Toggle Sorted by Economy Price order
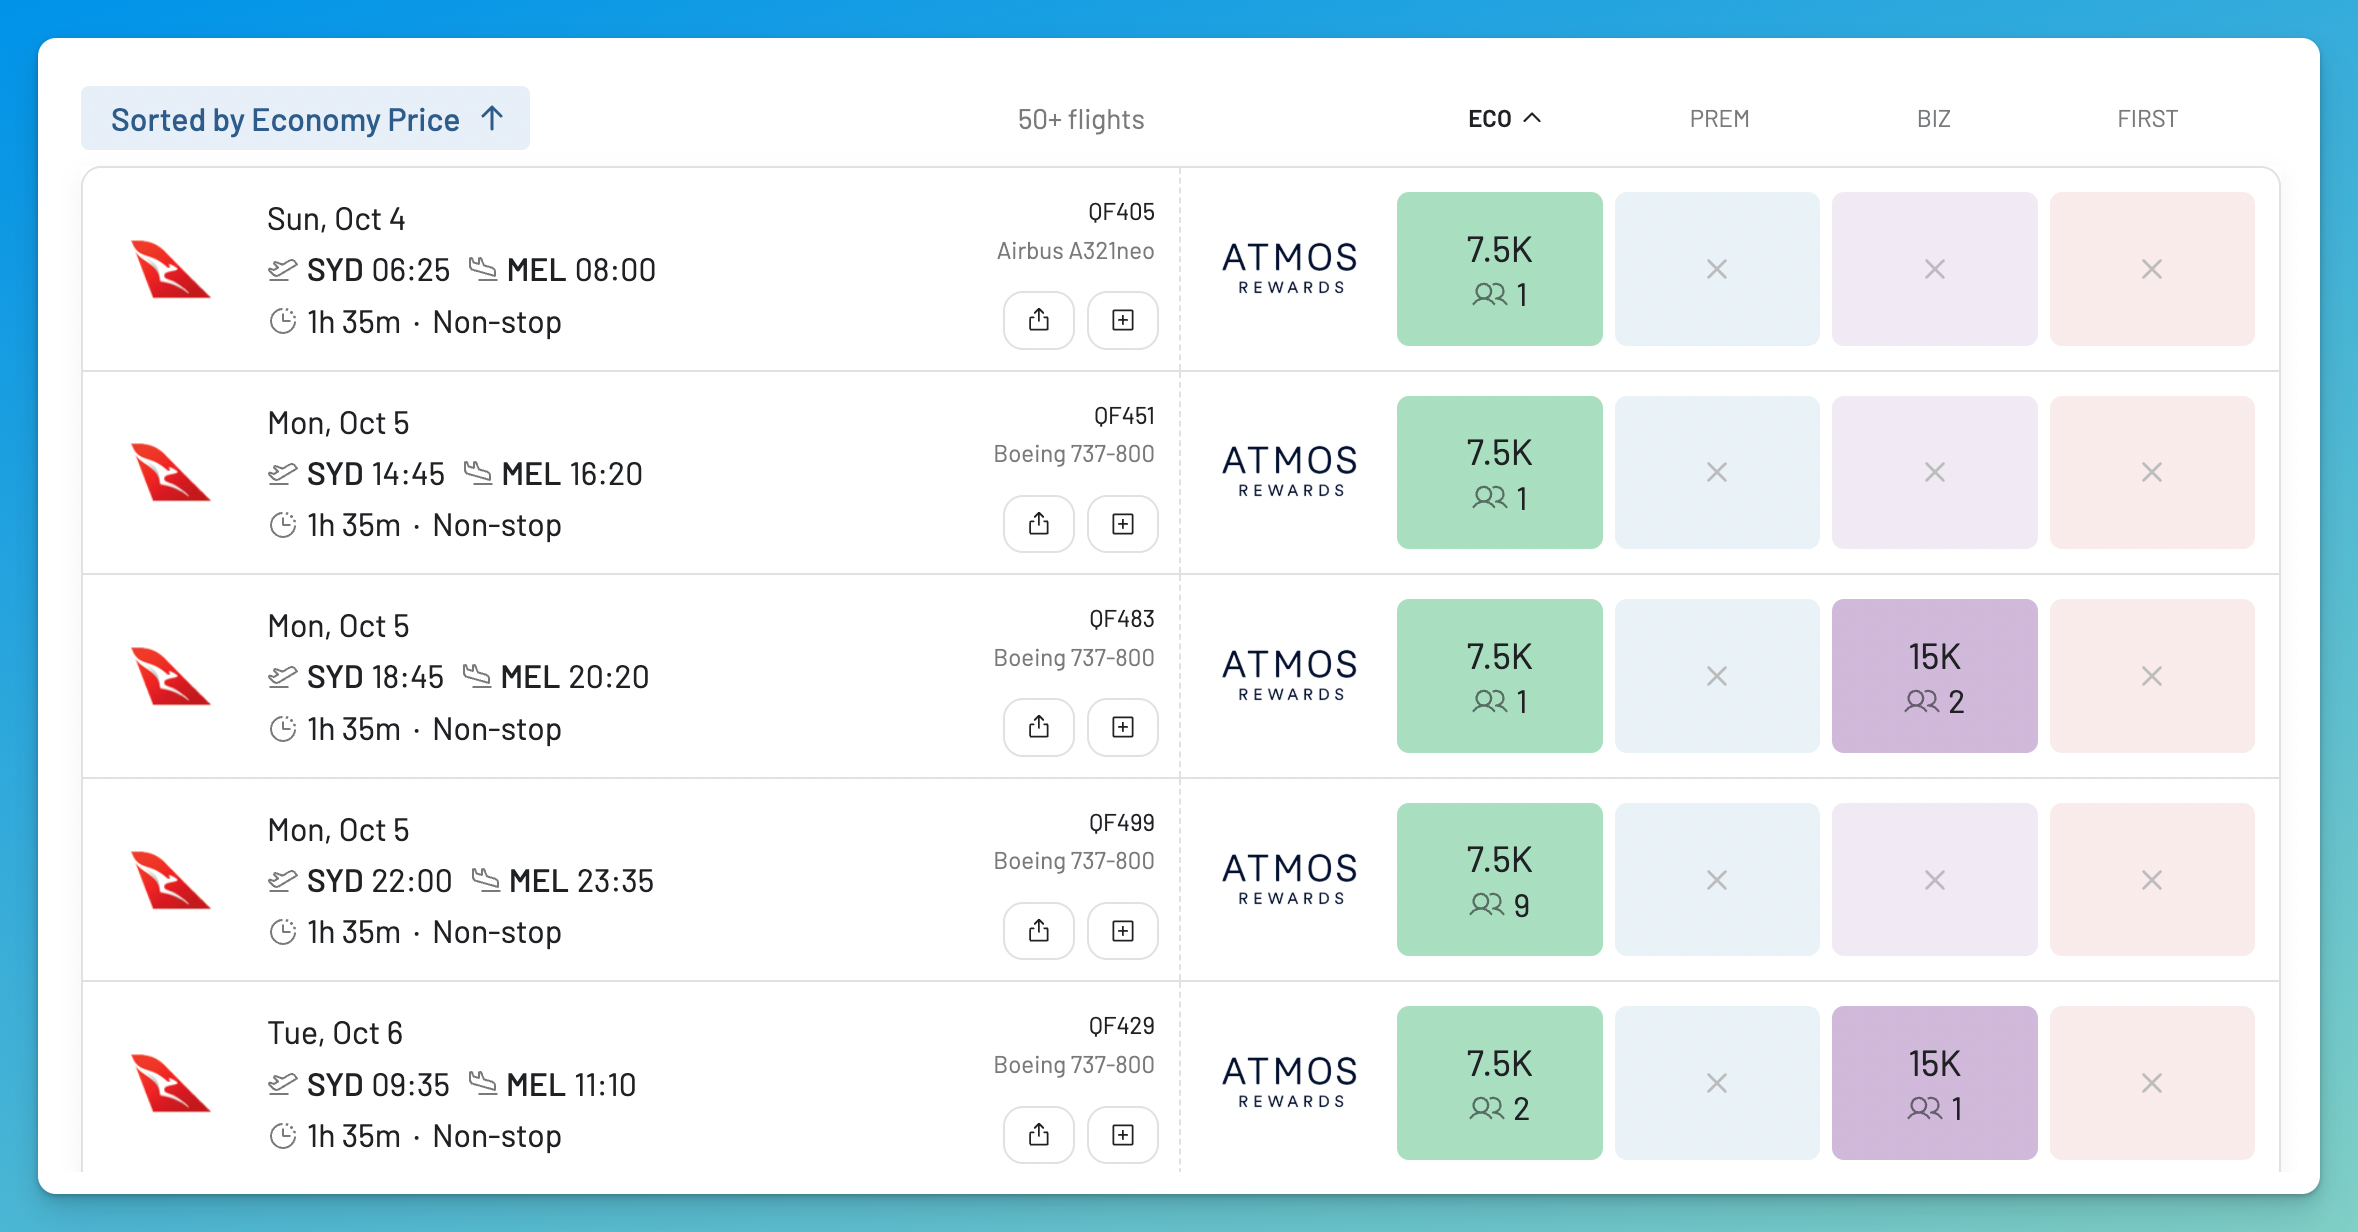This screenshot has width=2358, height=1232. point(305,119)
